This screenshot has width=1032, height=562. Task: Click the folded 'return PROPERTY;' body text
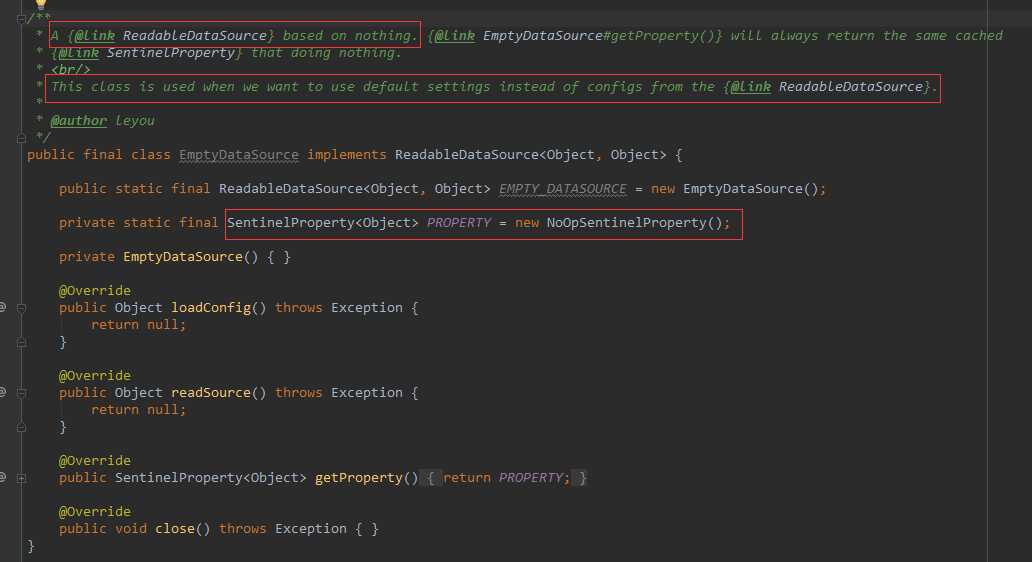click(506, 477)
